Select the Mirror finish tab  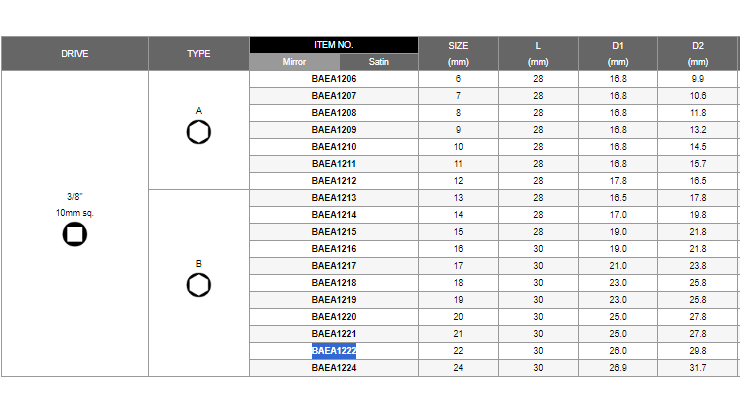(294, 62)
